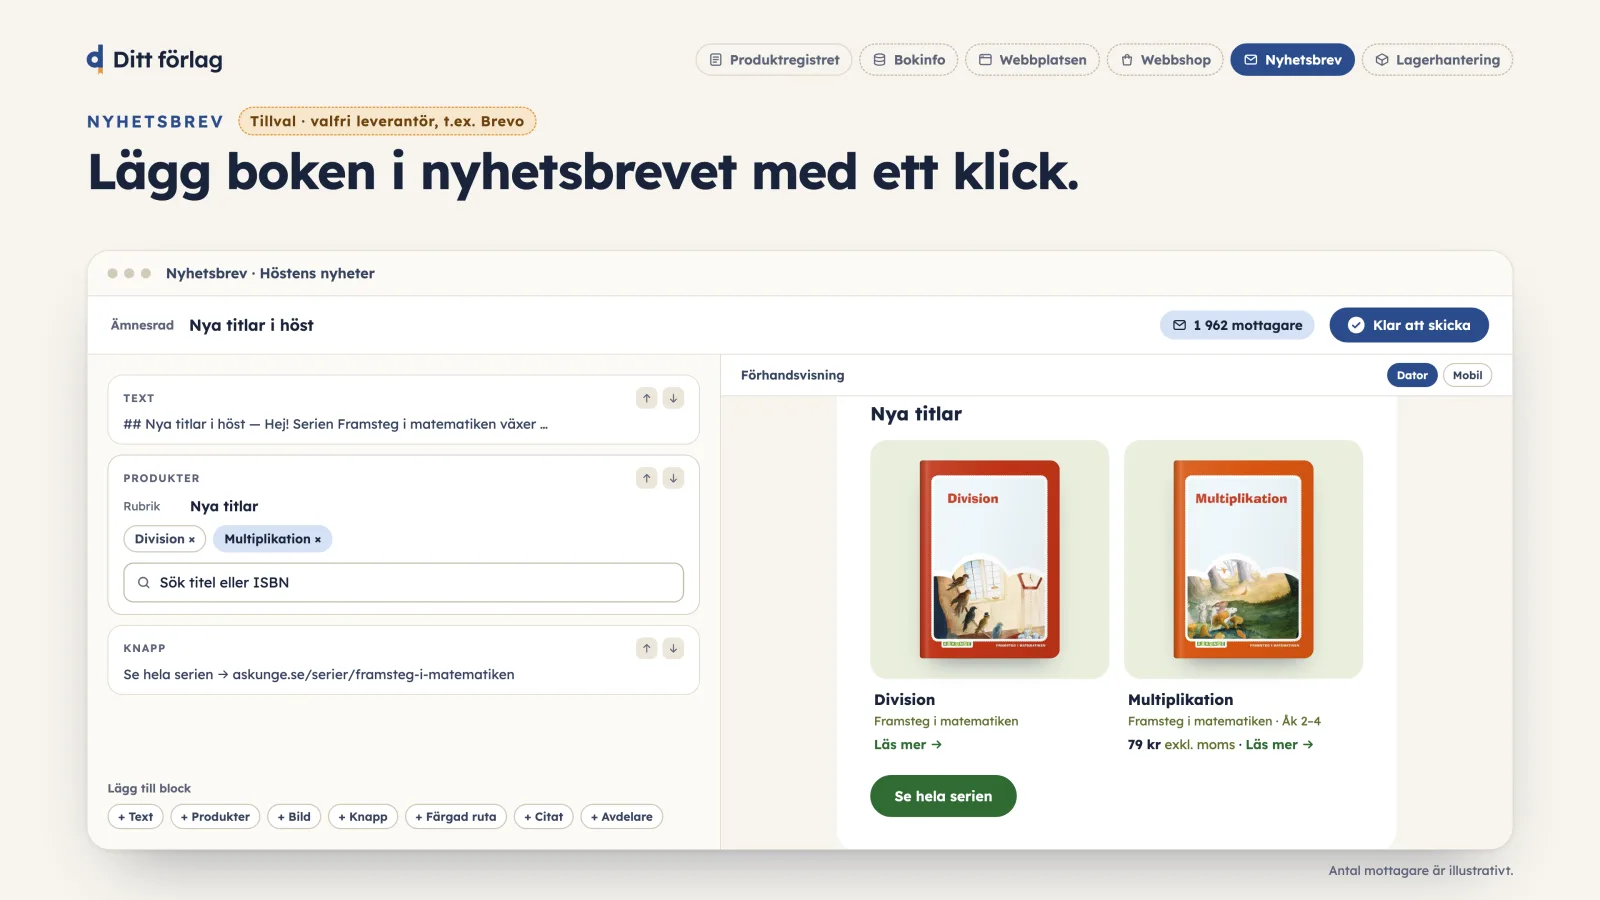1600x900 pixels.
Task: Click the Tillval valfri leverantör badge
Action: 387,121
